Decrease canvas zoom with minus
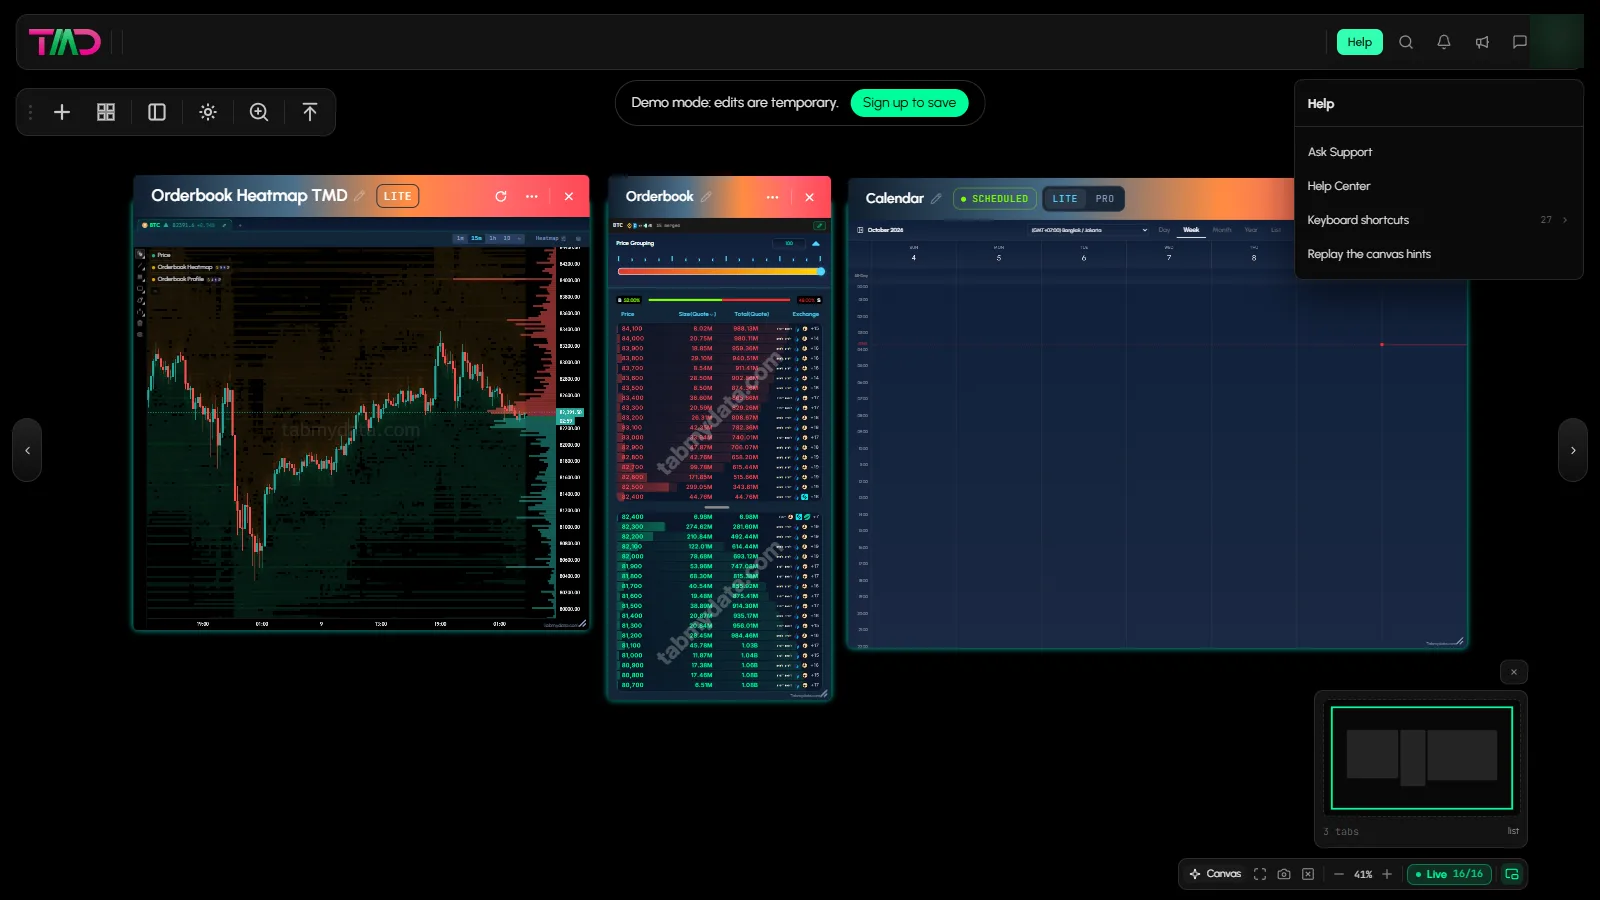 tap(1339, 874)
